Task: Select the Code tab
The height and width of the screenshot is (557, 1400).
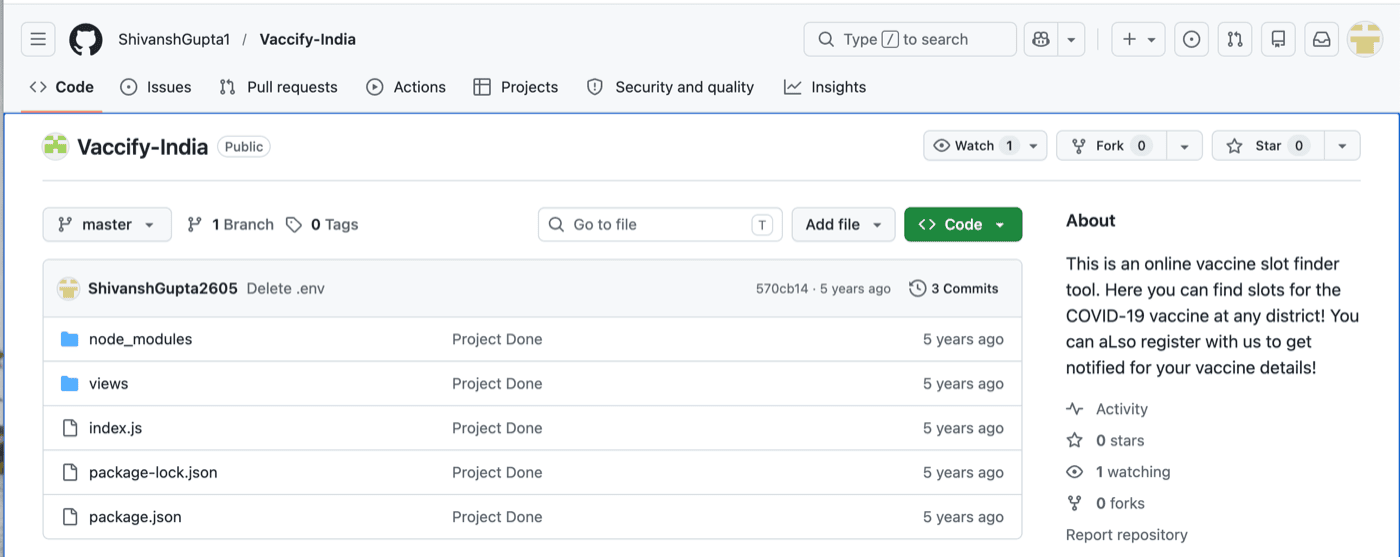Action: (62, 87)
